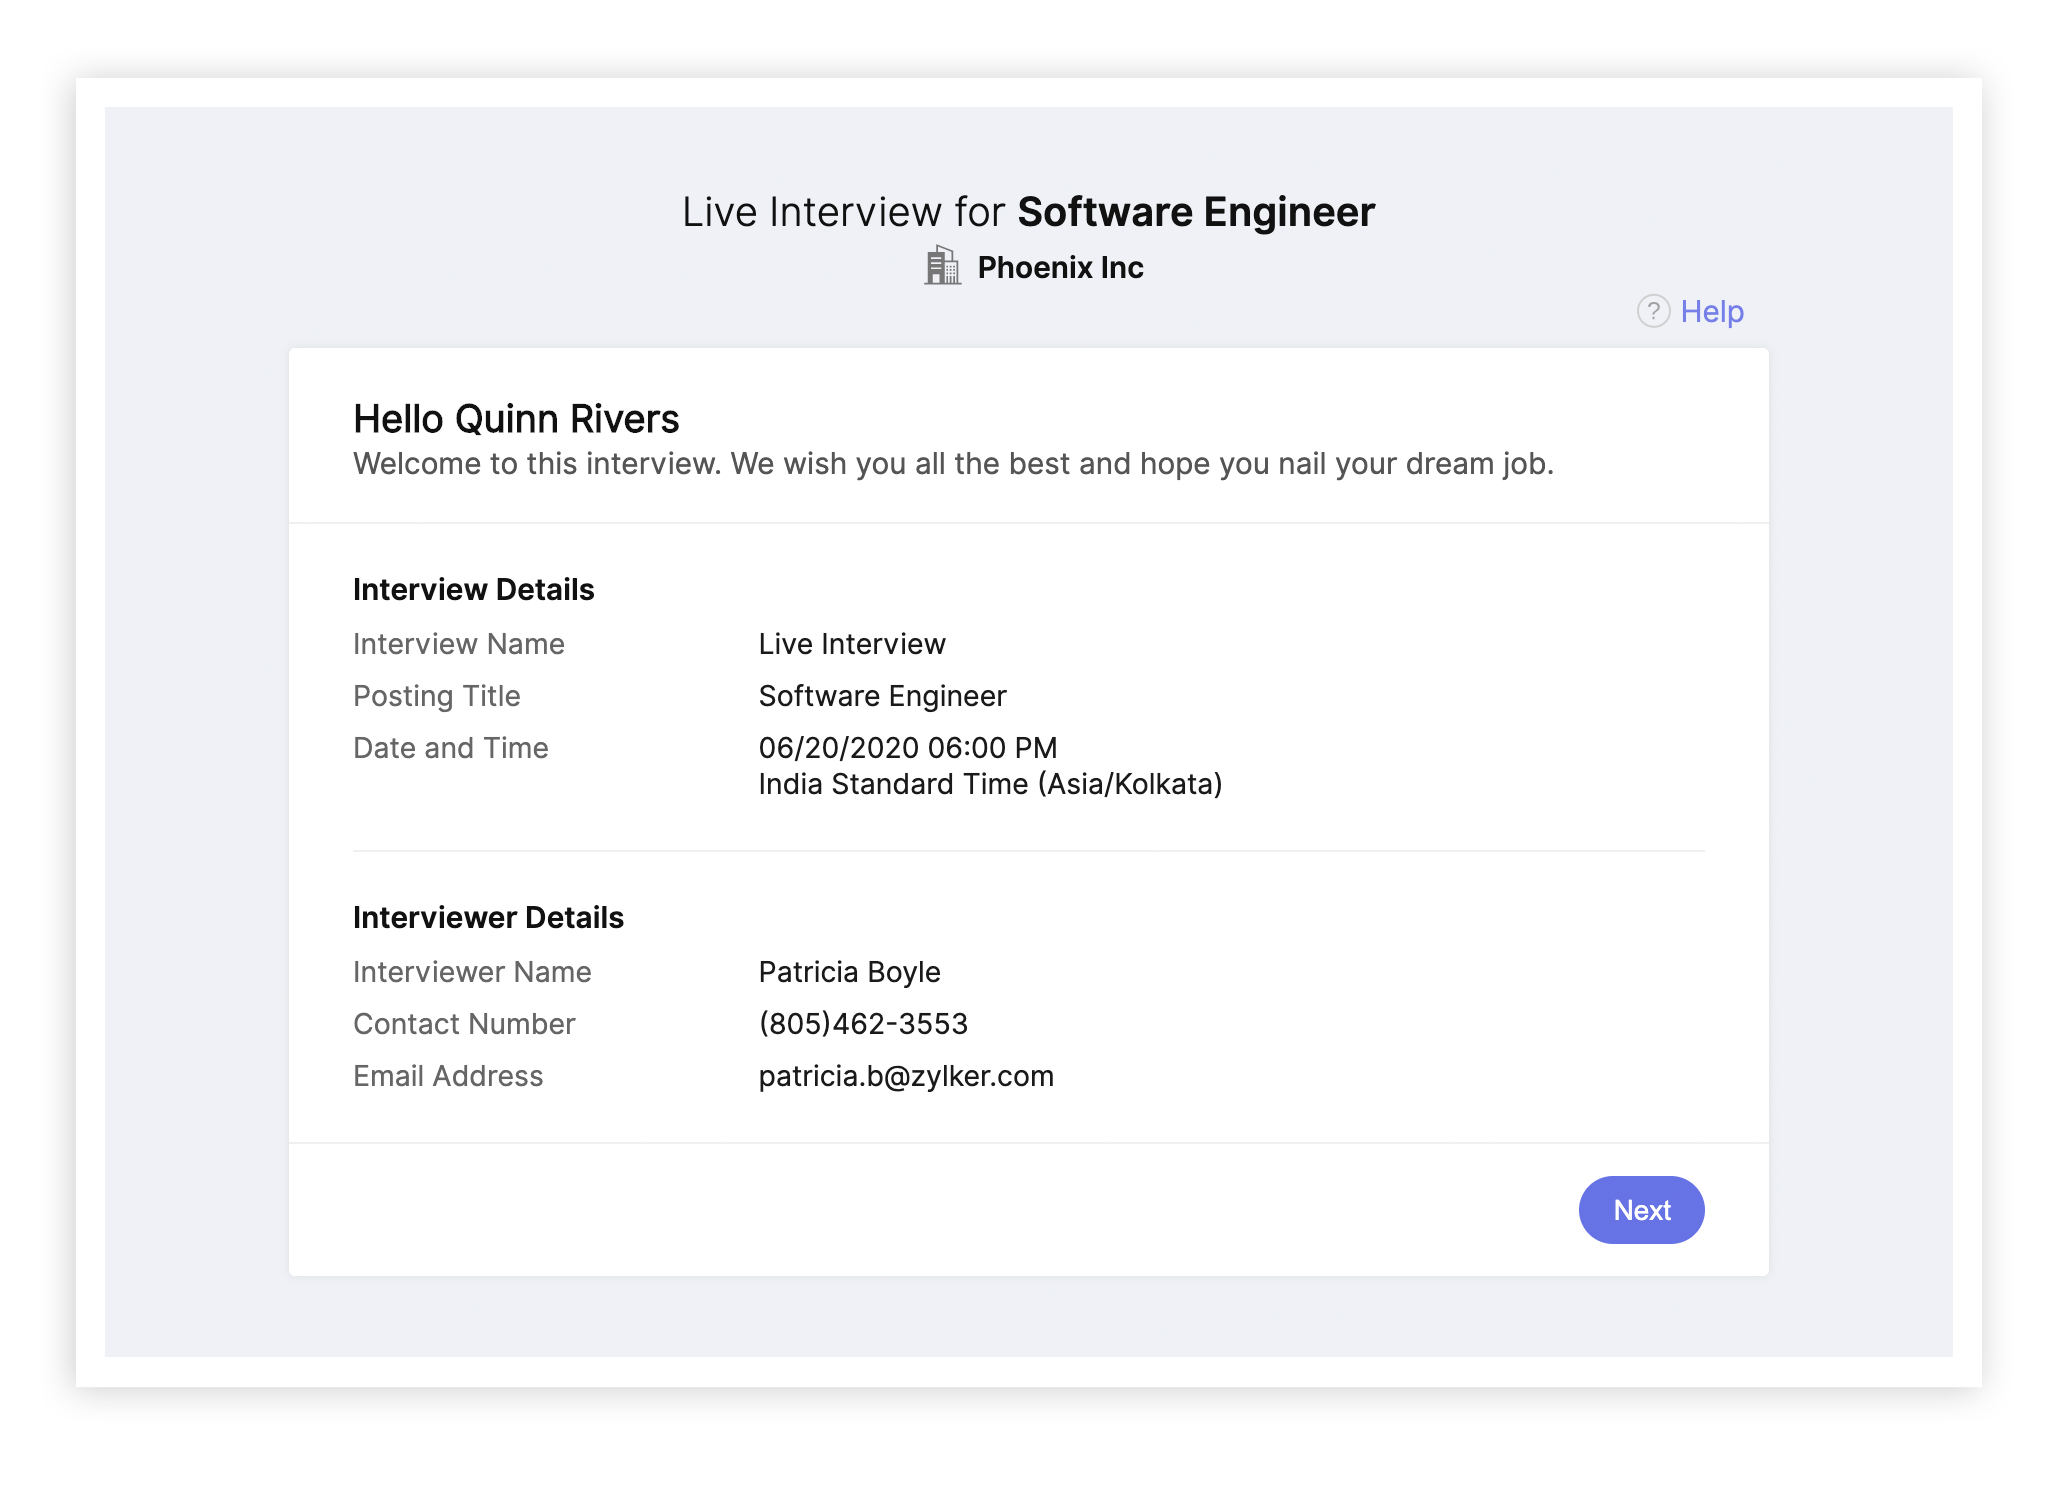Click the company building icon
Image resolution: width=2062 pixels, height=1485 pixels.
pyautogui.click(x=941, y=267)
